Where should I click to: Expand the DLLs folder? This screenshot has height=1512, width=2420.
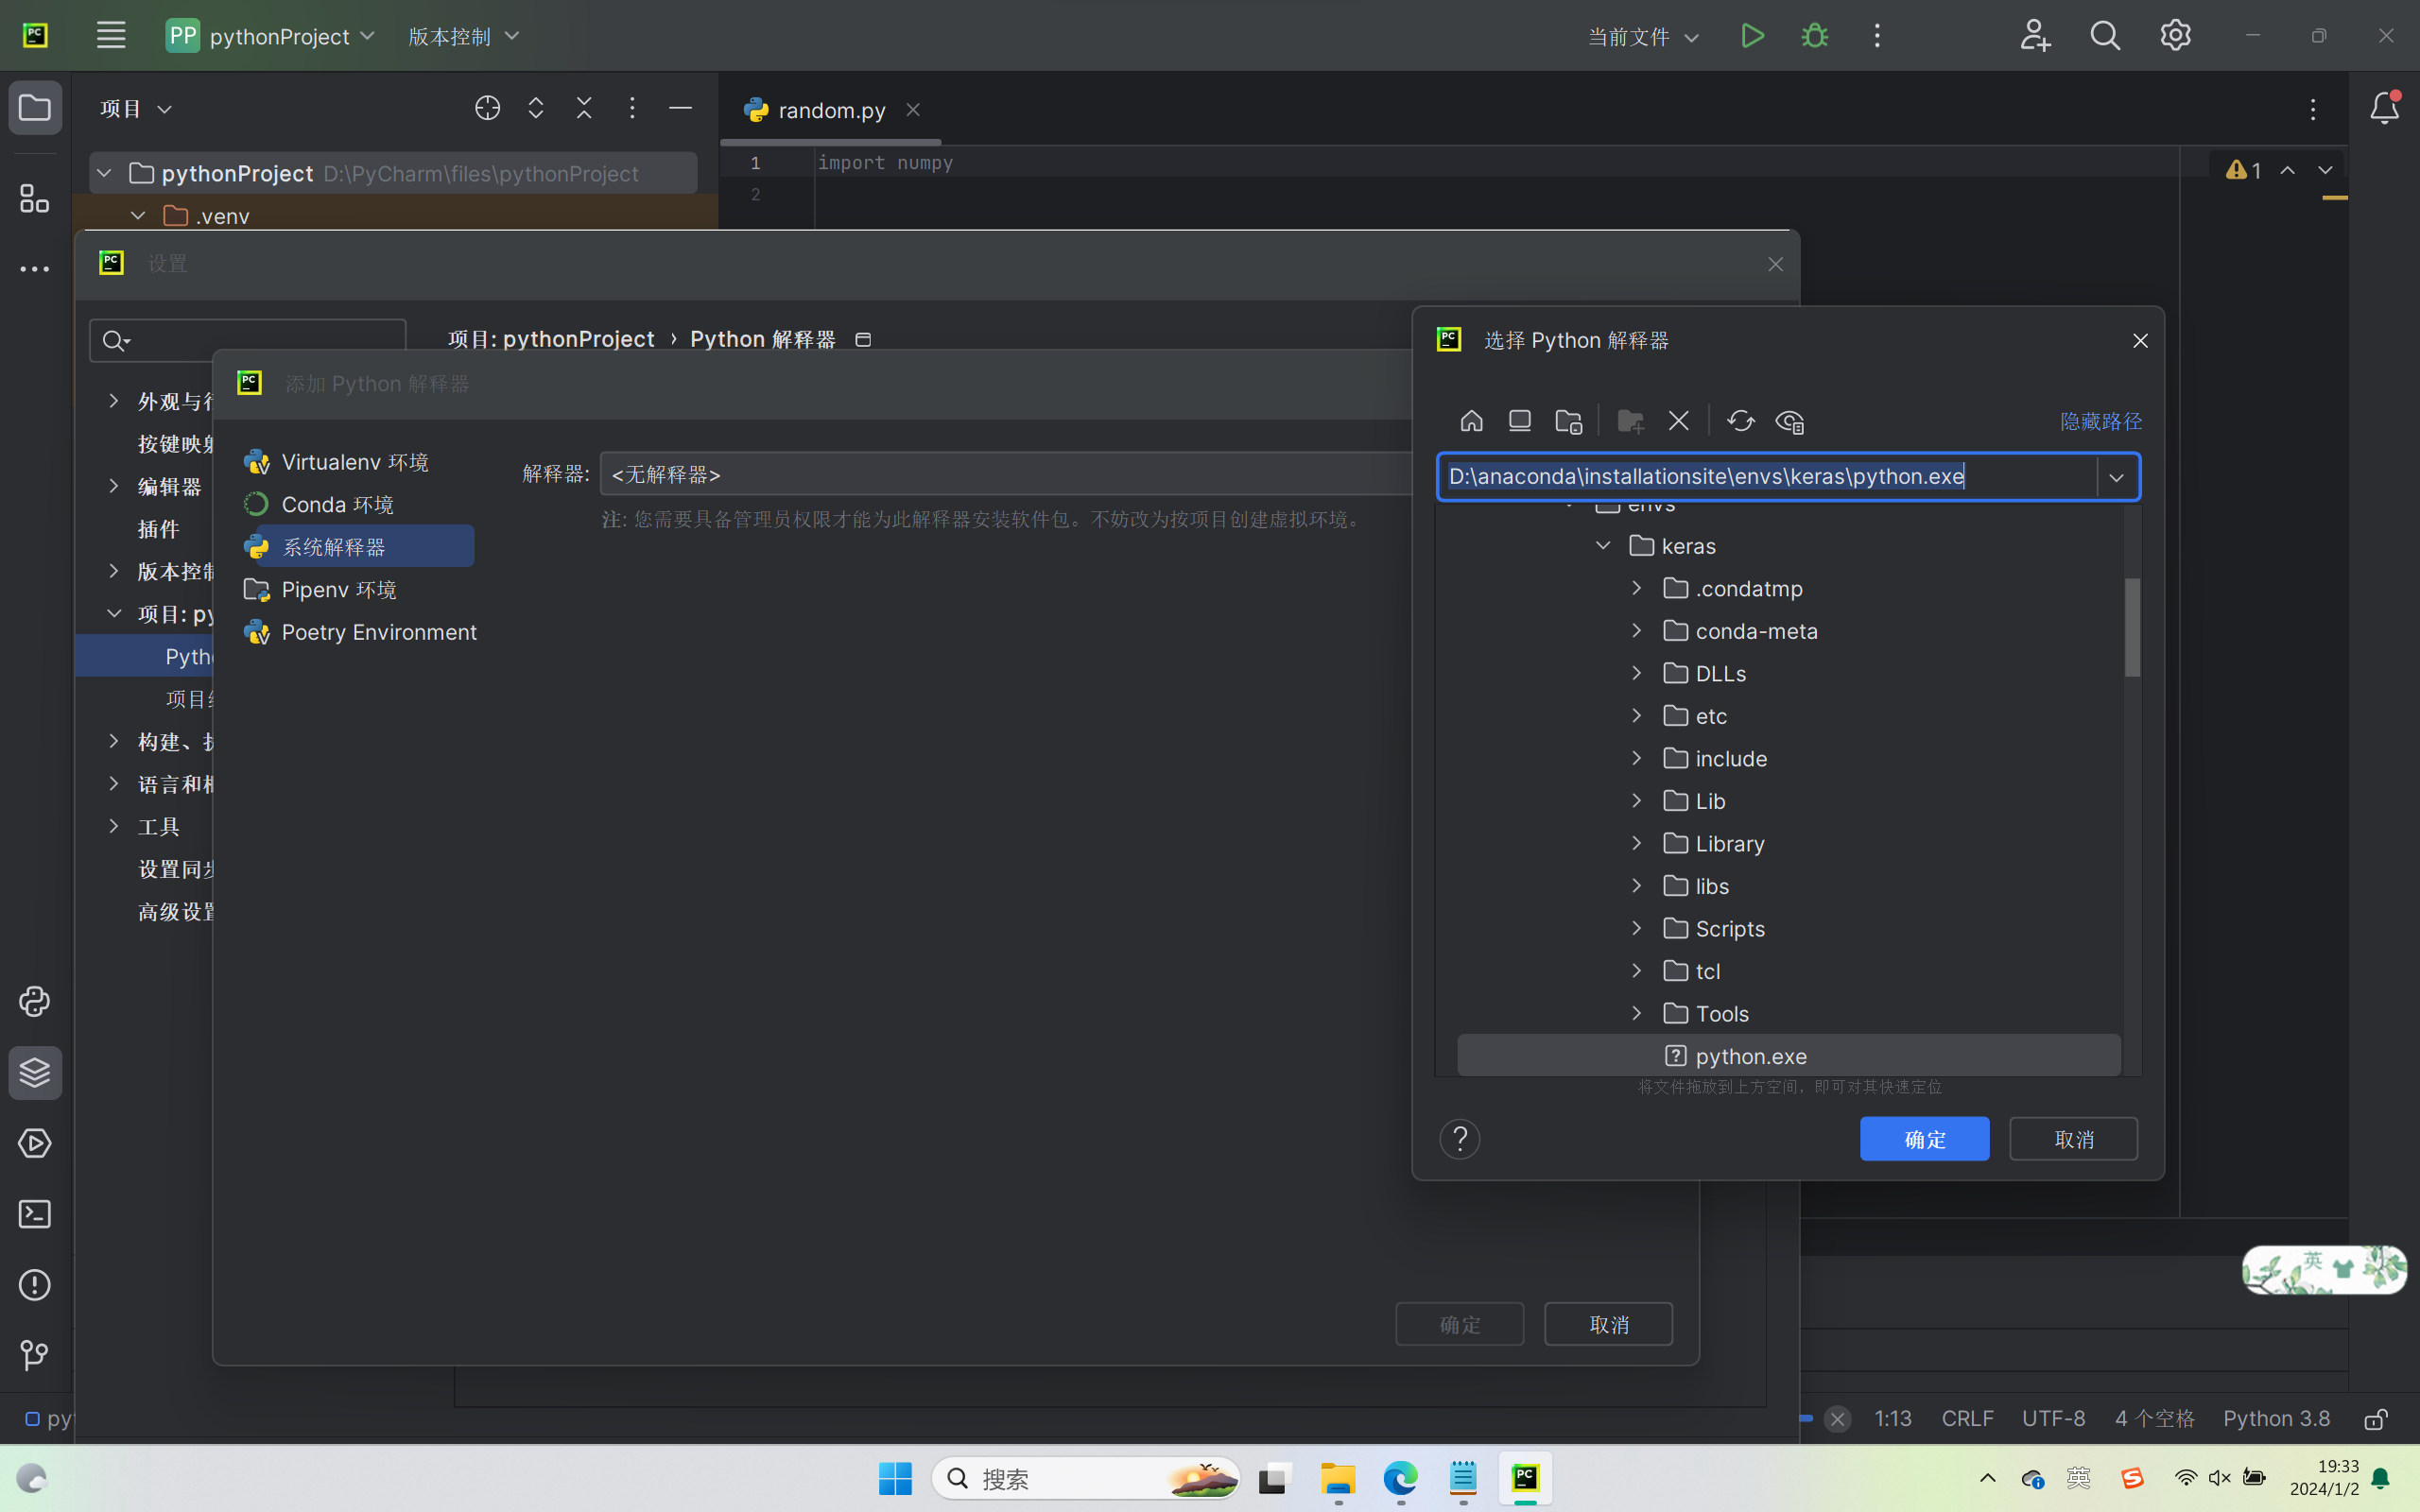coord(1637,673)
